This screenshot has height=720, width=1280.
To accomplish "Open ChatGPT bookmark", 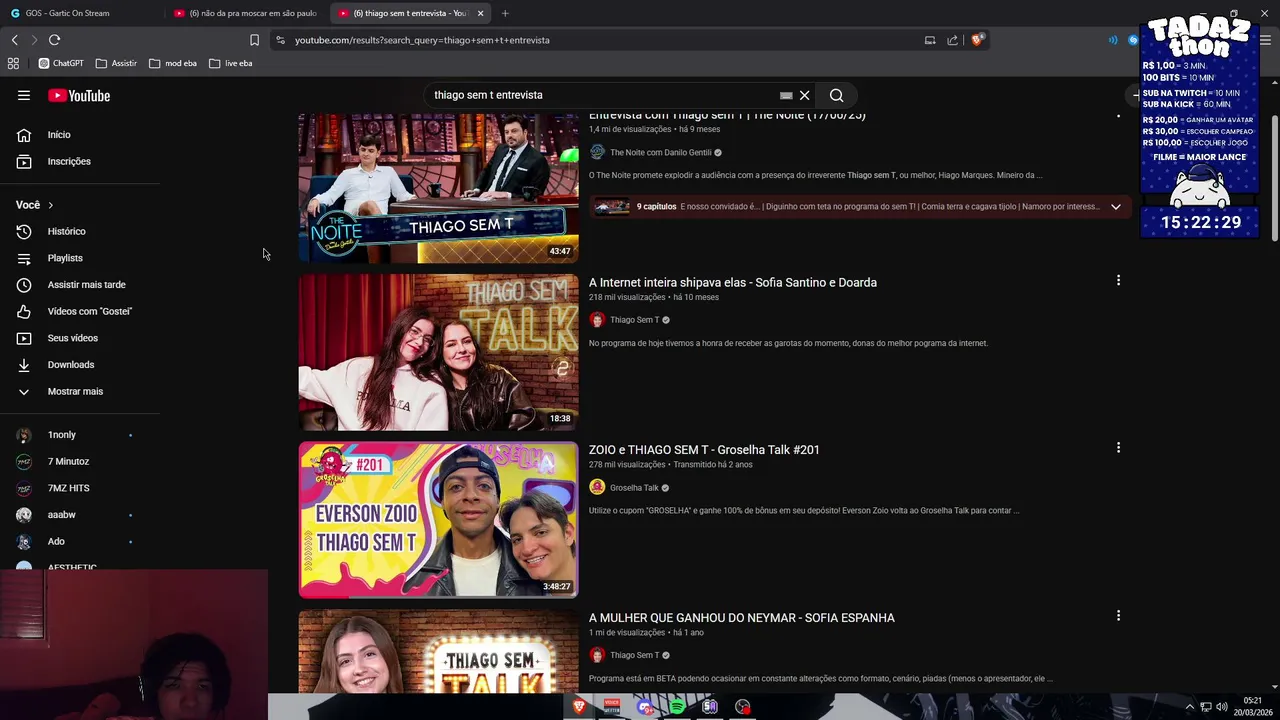I will [61, 63].
